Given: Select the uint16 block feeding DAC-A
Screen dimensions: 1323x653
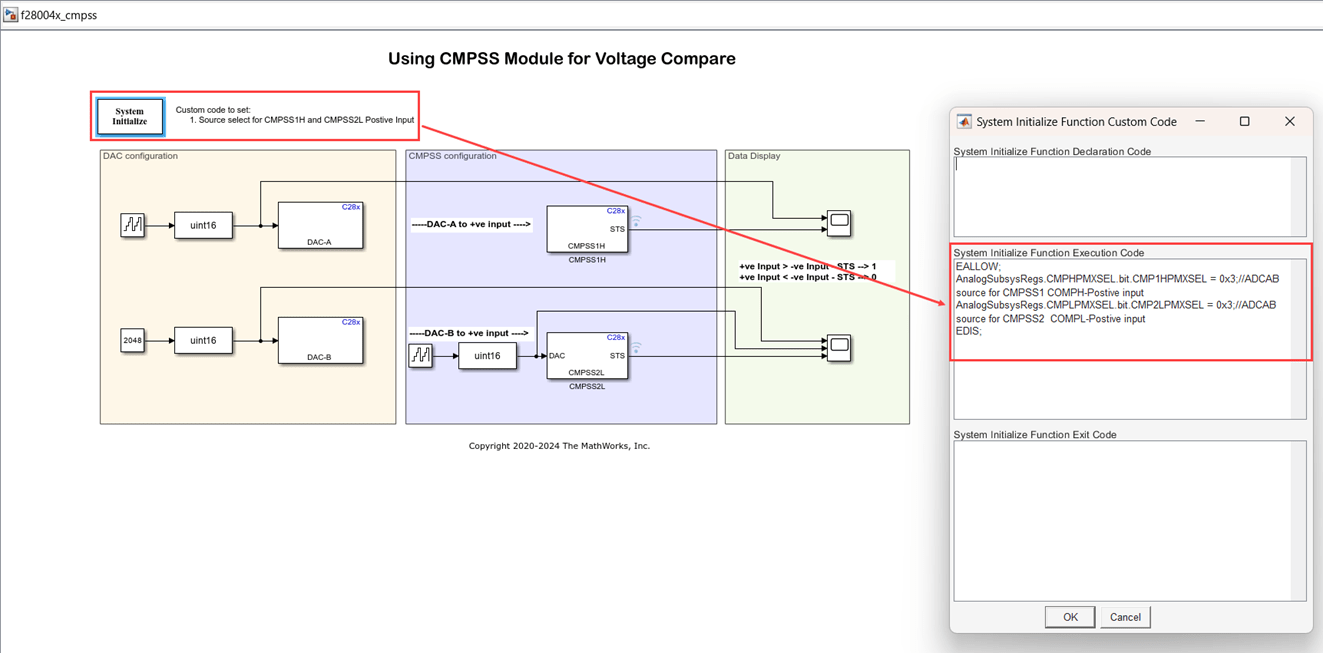Looking at the screenshot, I should [x=203, y=225].
